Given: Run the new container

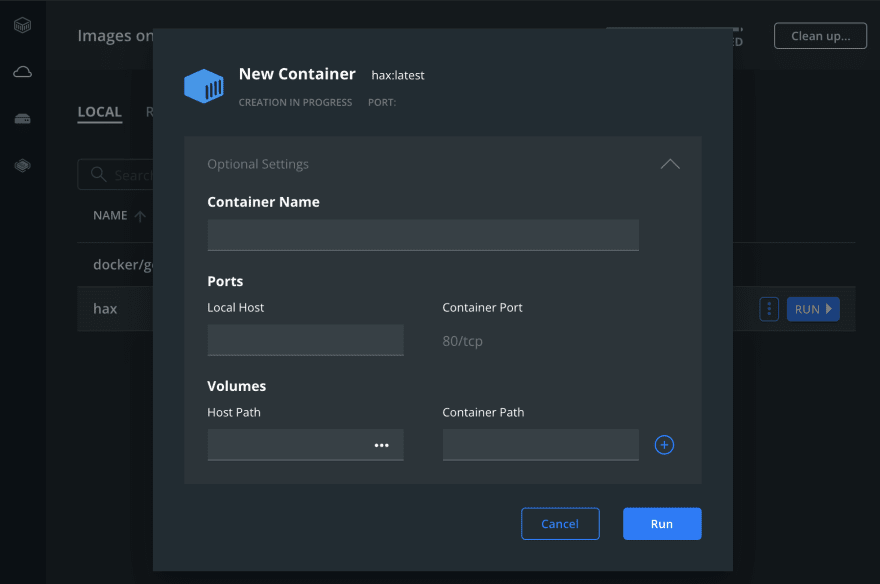Looking at the screenshot, I should 662,524.
